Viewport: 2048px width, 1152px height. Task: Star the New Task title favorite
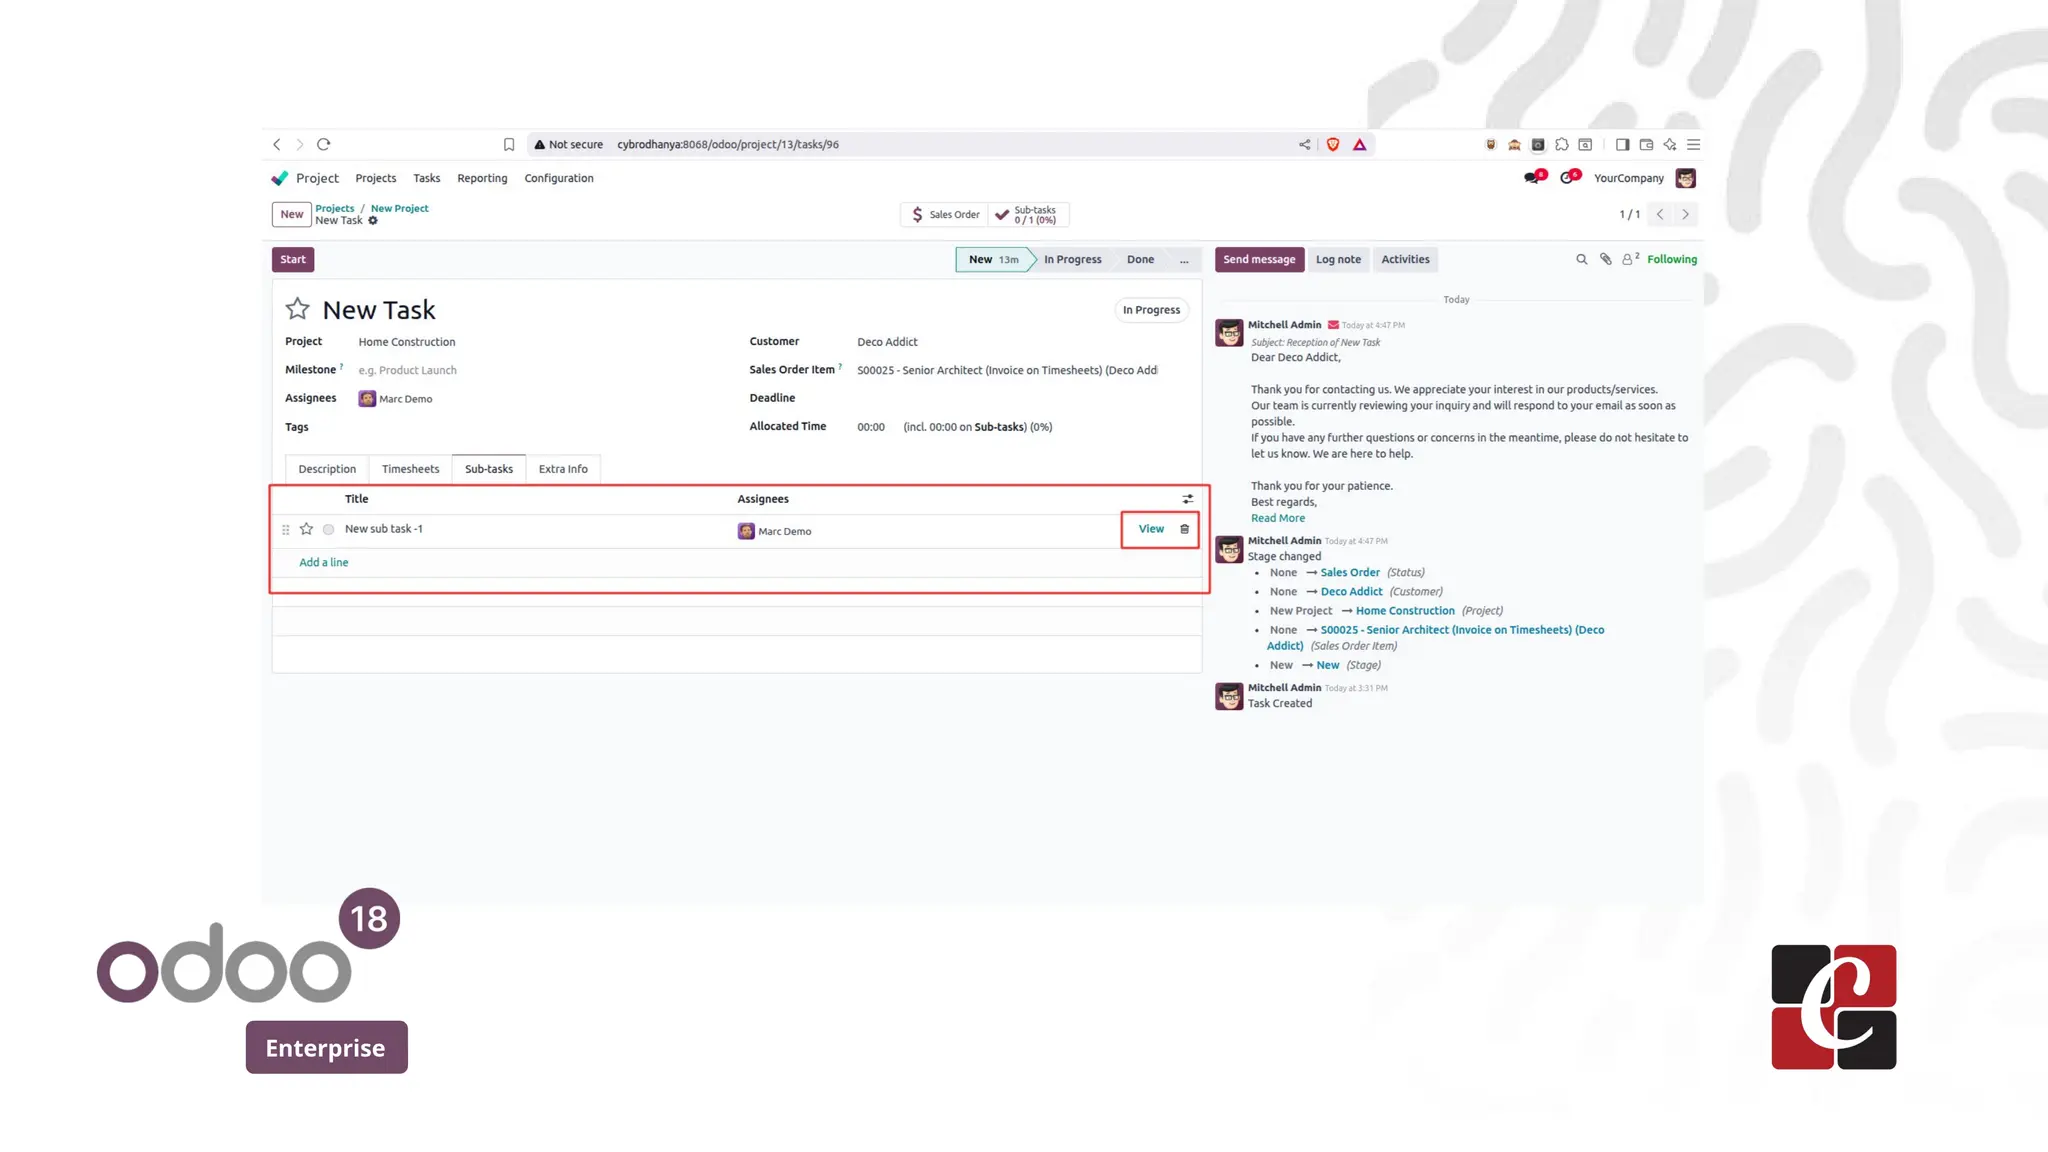tap(297, 308)
